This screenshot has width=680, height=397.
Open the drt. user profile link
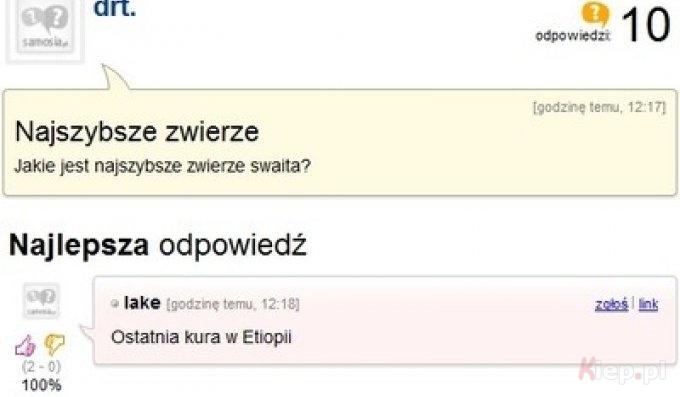coord(115,9)
